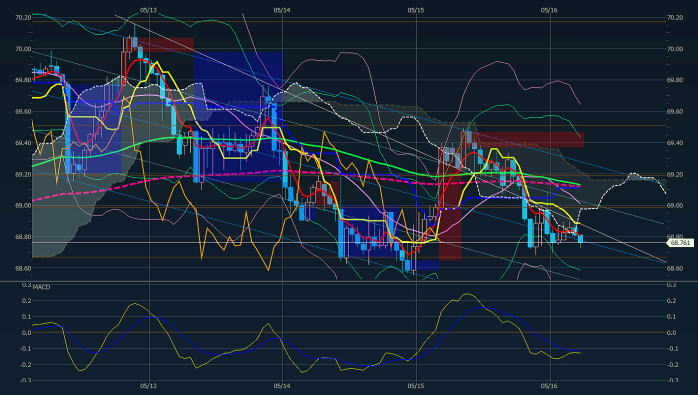Select the 05/13 date label below MACD panel

148,386
